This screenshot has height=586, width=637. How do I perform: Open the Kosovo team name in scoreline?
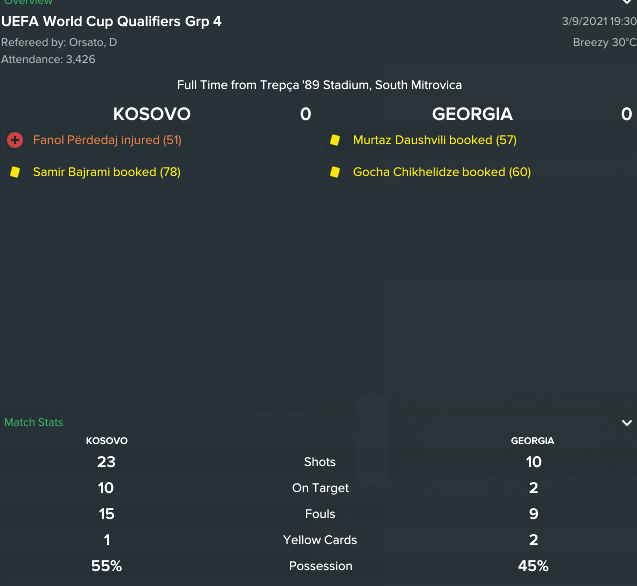(x=151, y=114)
